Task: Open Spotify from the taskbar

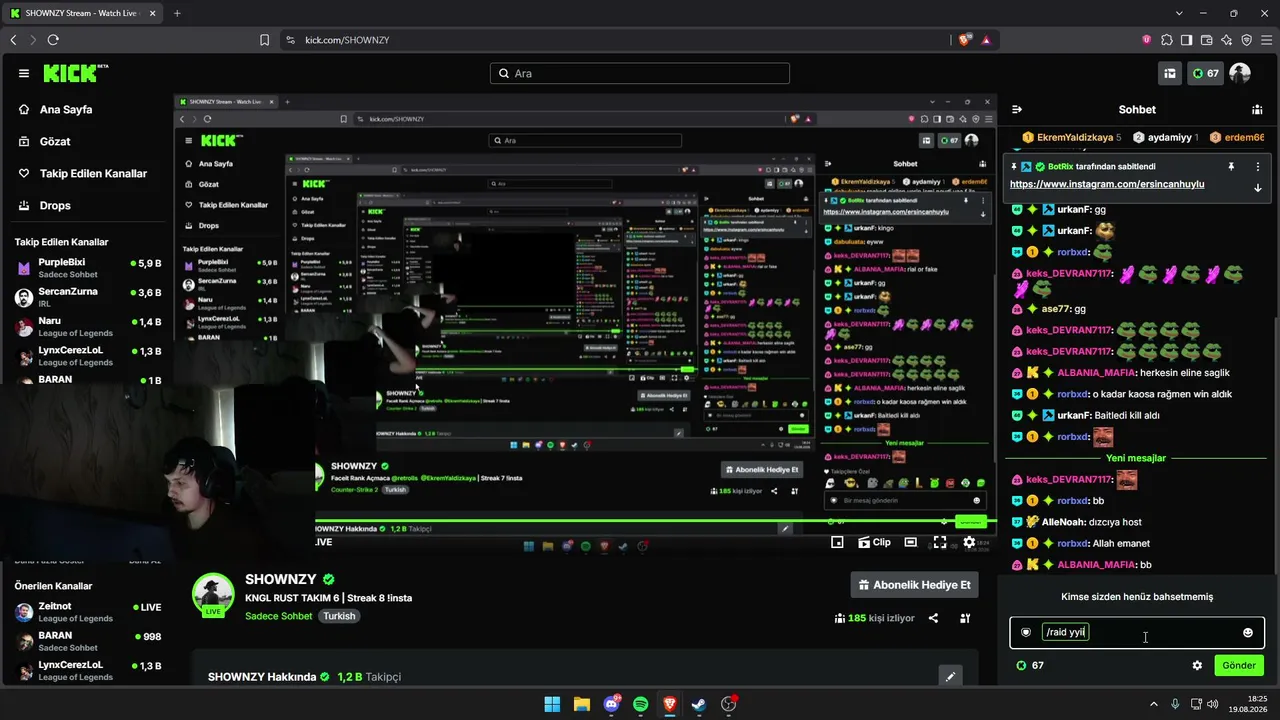Action: 640,704
